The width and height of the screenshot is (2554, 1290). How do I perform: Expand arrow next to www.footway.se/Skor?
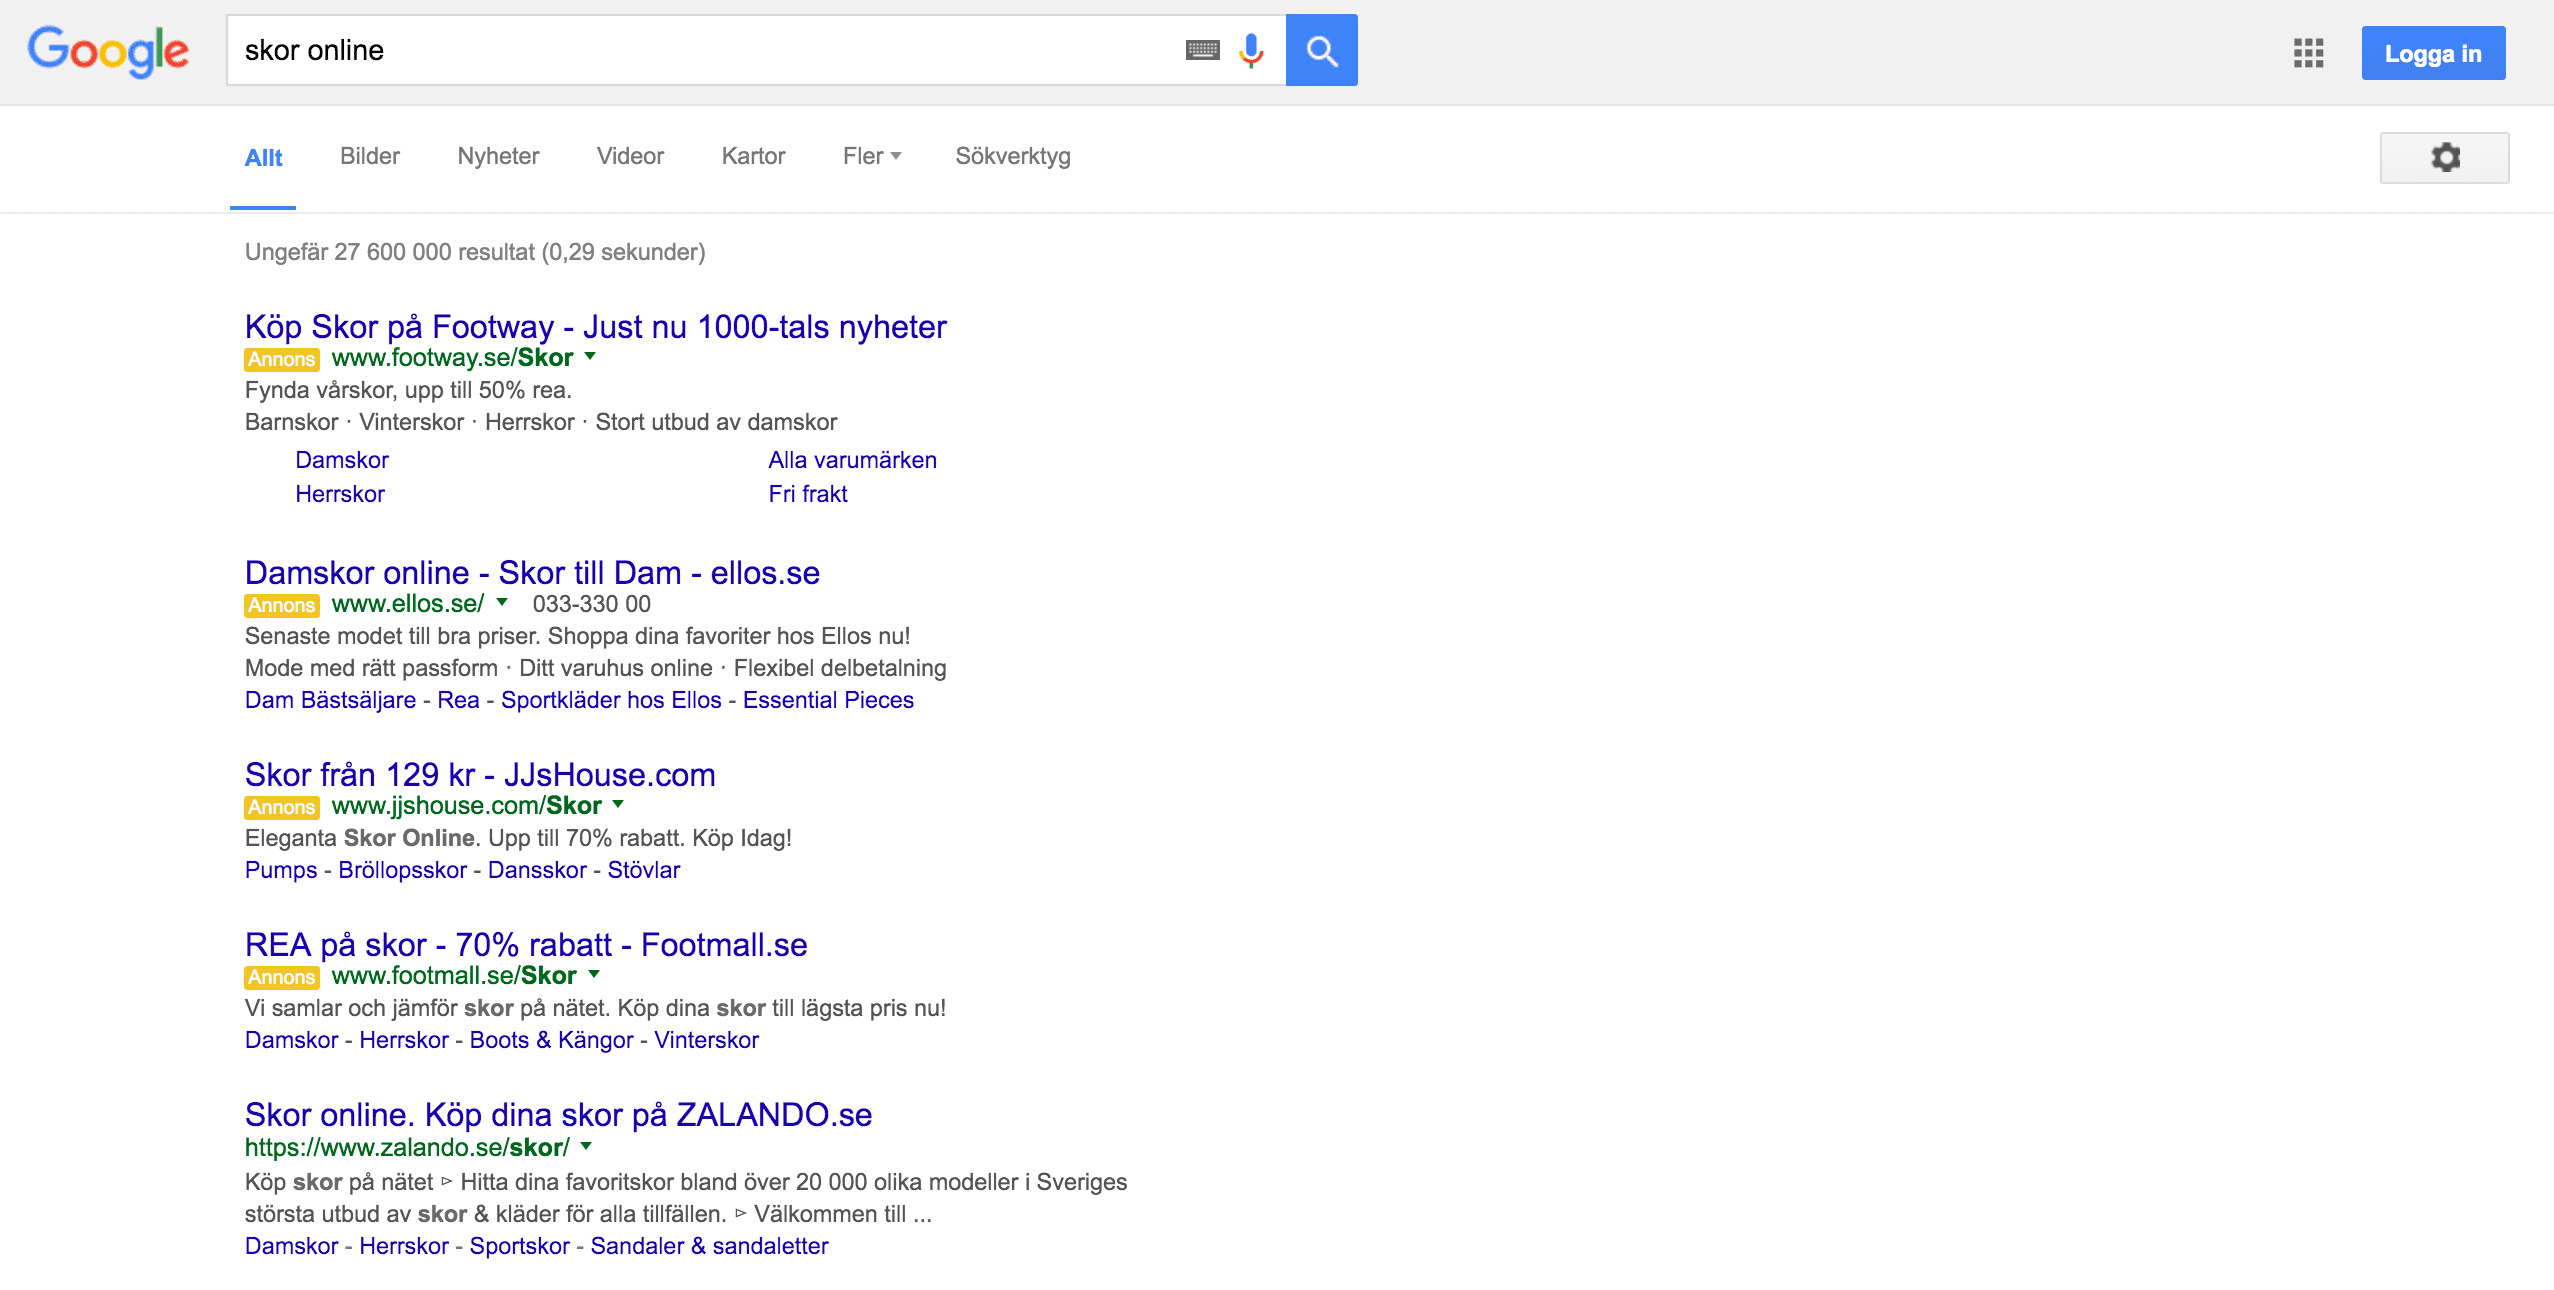pyautogui.click(x=590, y=356)
